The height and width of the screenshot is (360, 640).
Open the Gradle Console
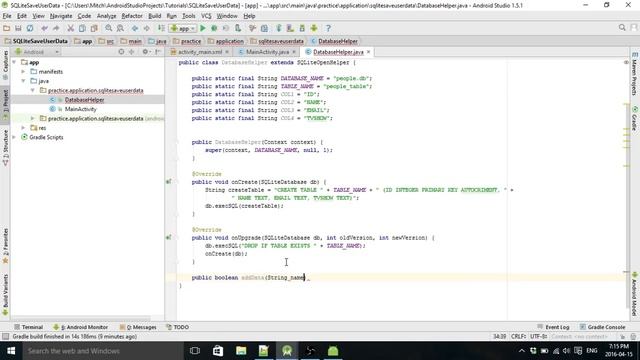coord(602,327)
